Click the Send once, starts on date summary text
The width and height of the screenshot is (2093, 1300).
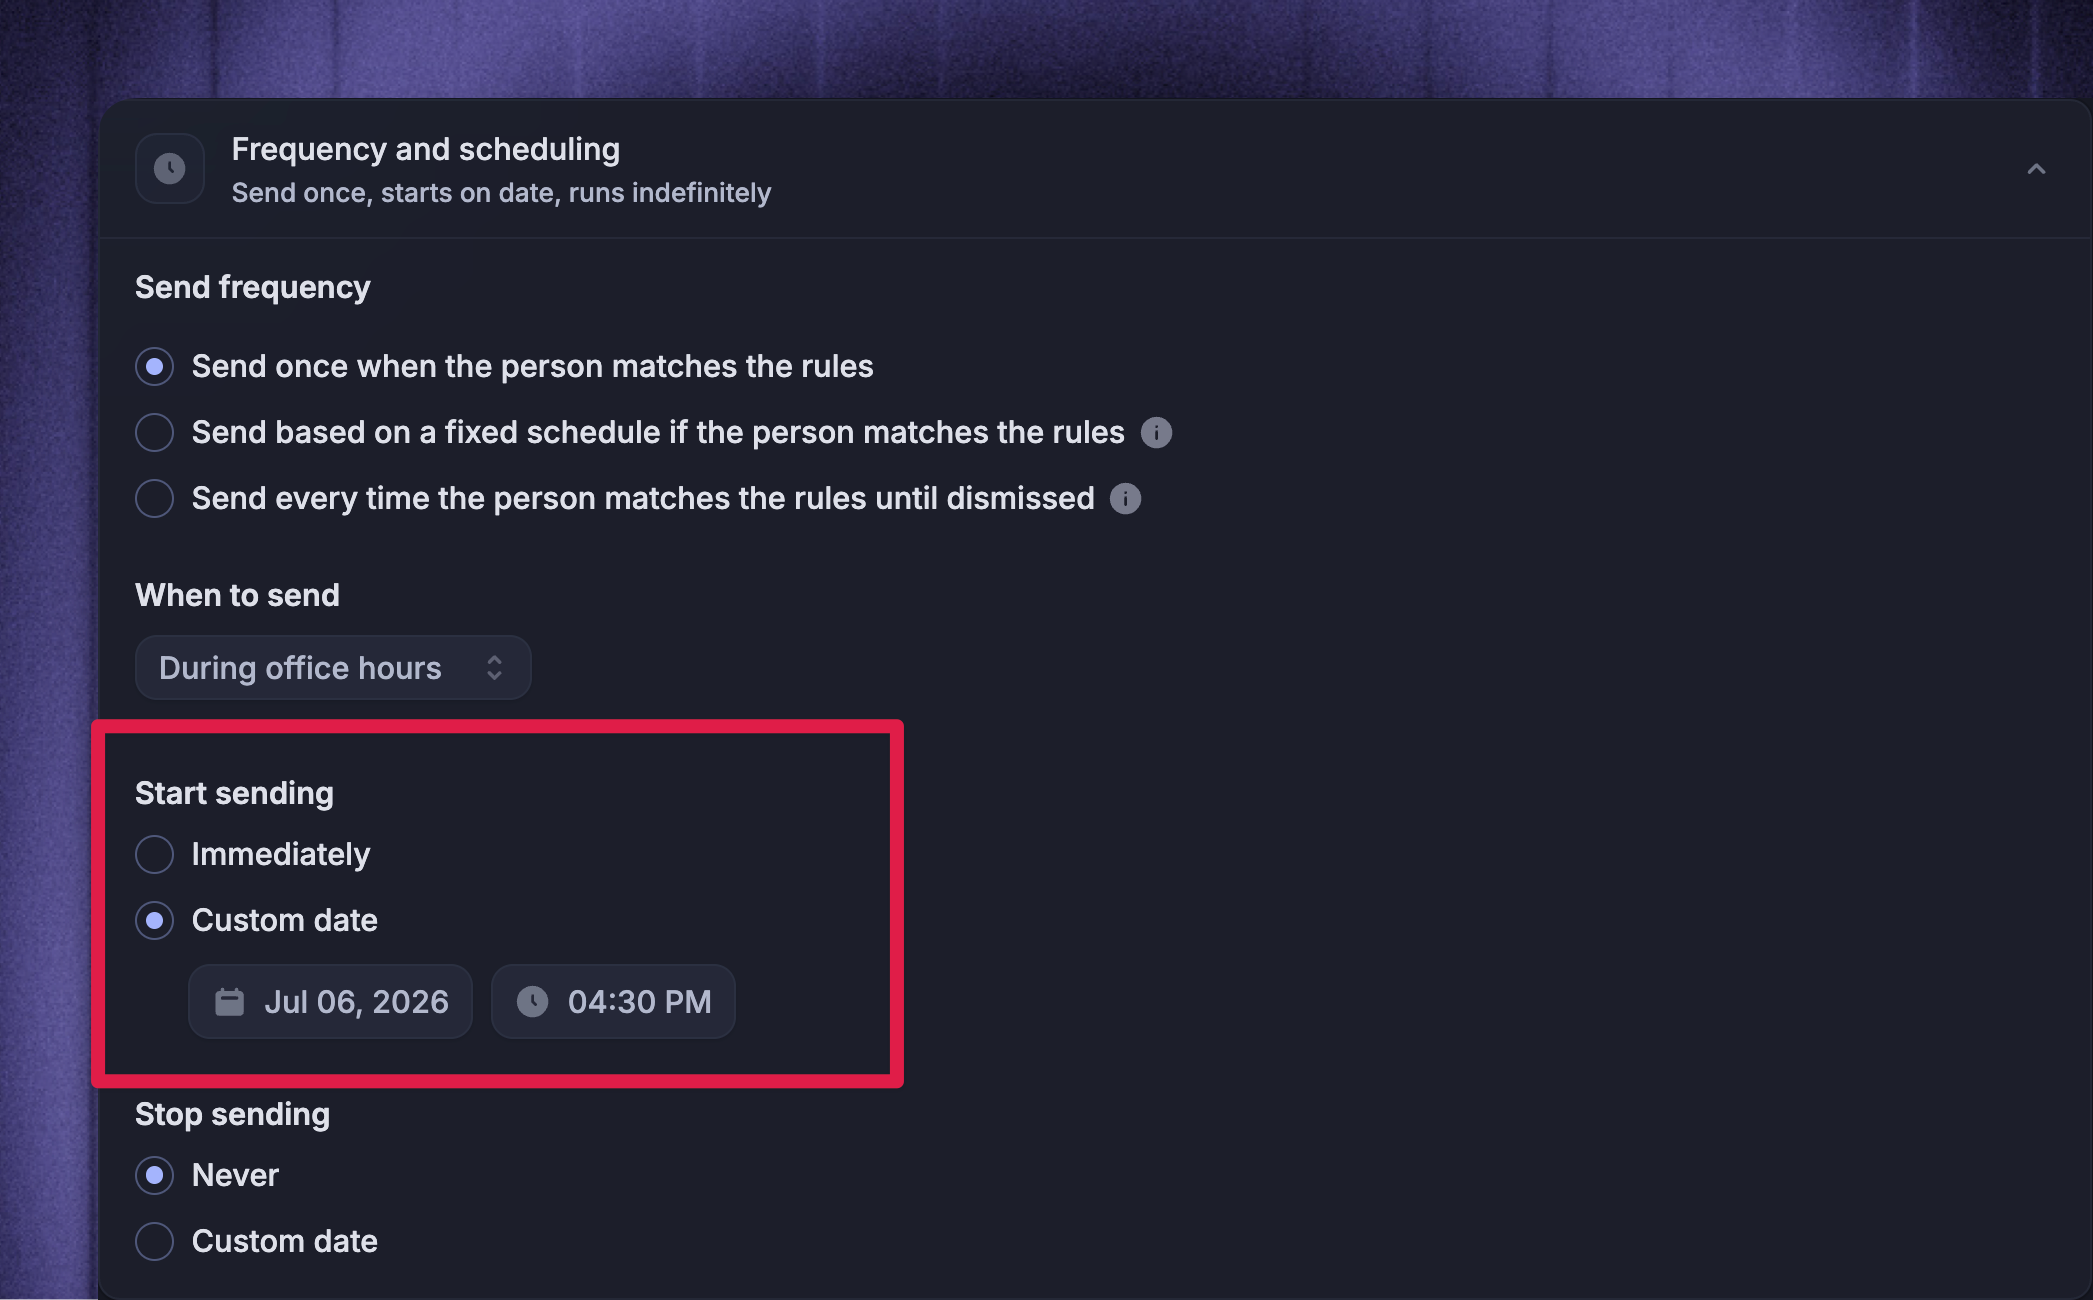pos(501,193)
